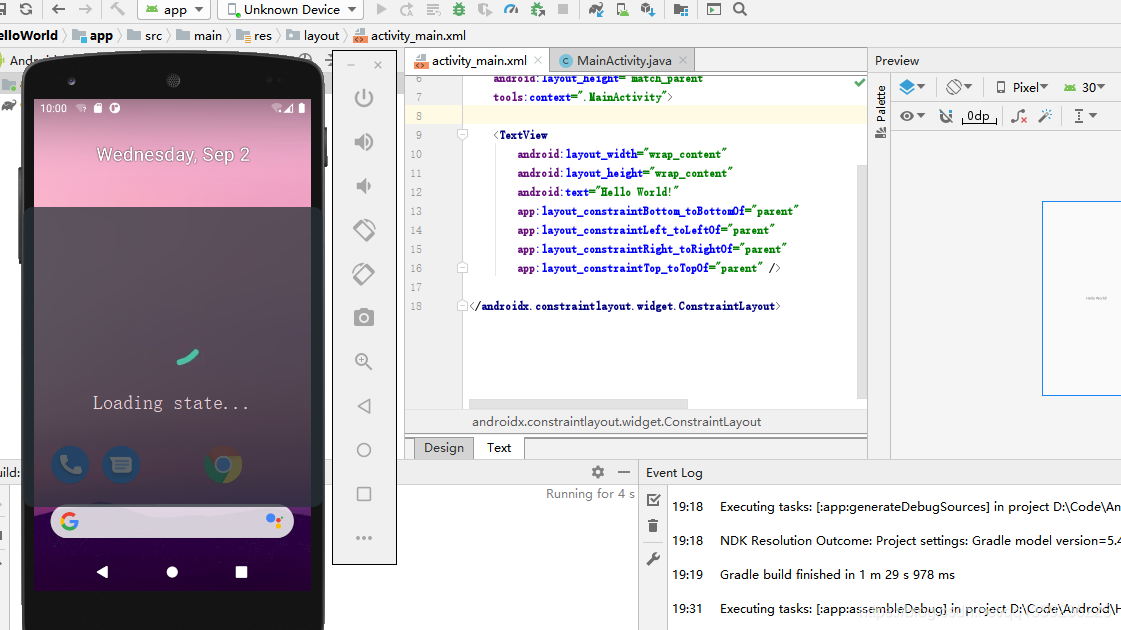Toggle autoconnect constraints in the Preview toolbar
This screenshot has width=1121, height=630.
coord(946,115)
